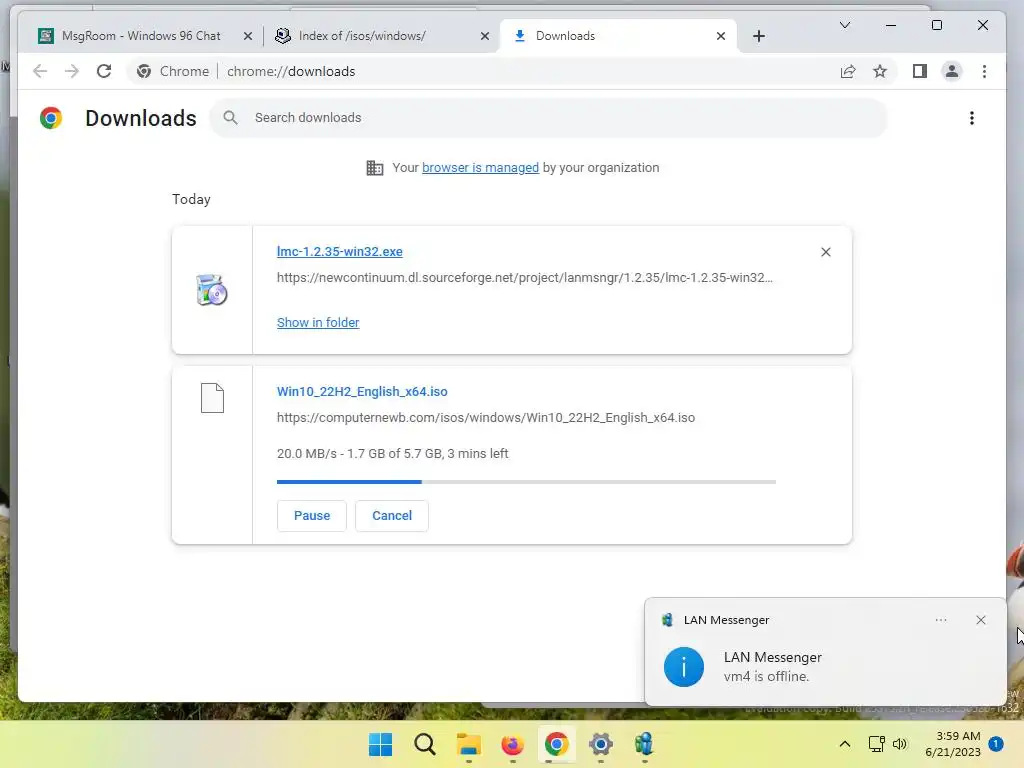Viewport: 1024px width, 768px height.
Task: Open Settings gear from the taskbar
Action: [601, 744]
